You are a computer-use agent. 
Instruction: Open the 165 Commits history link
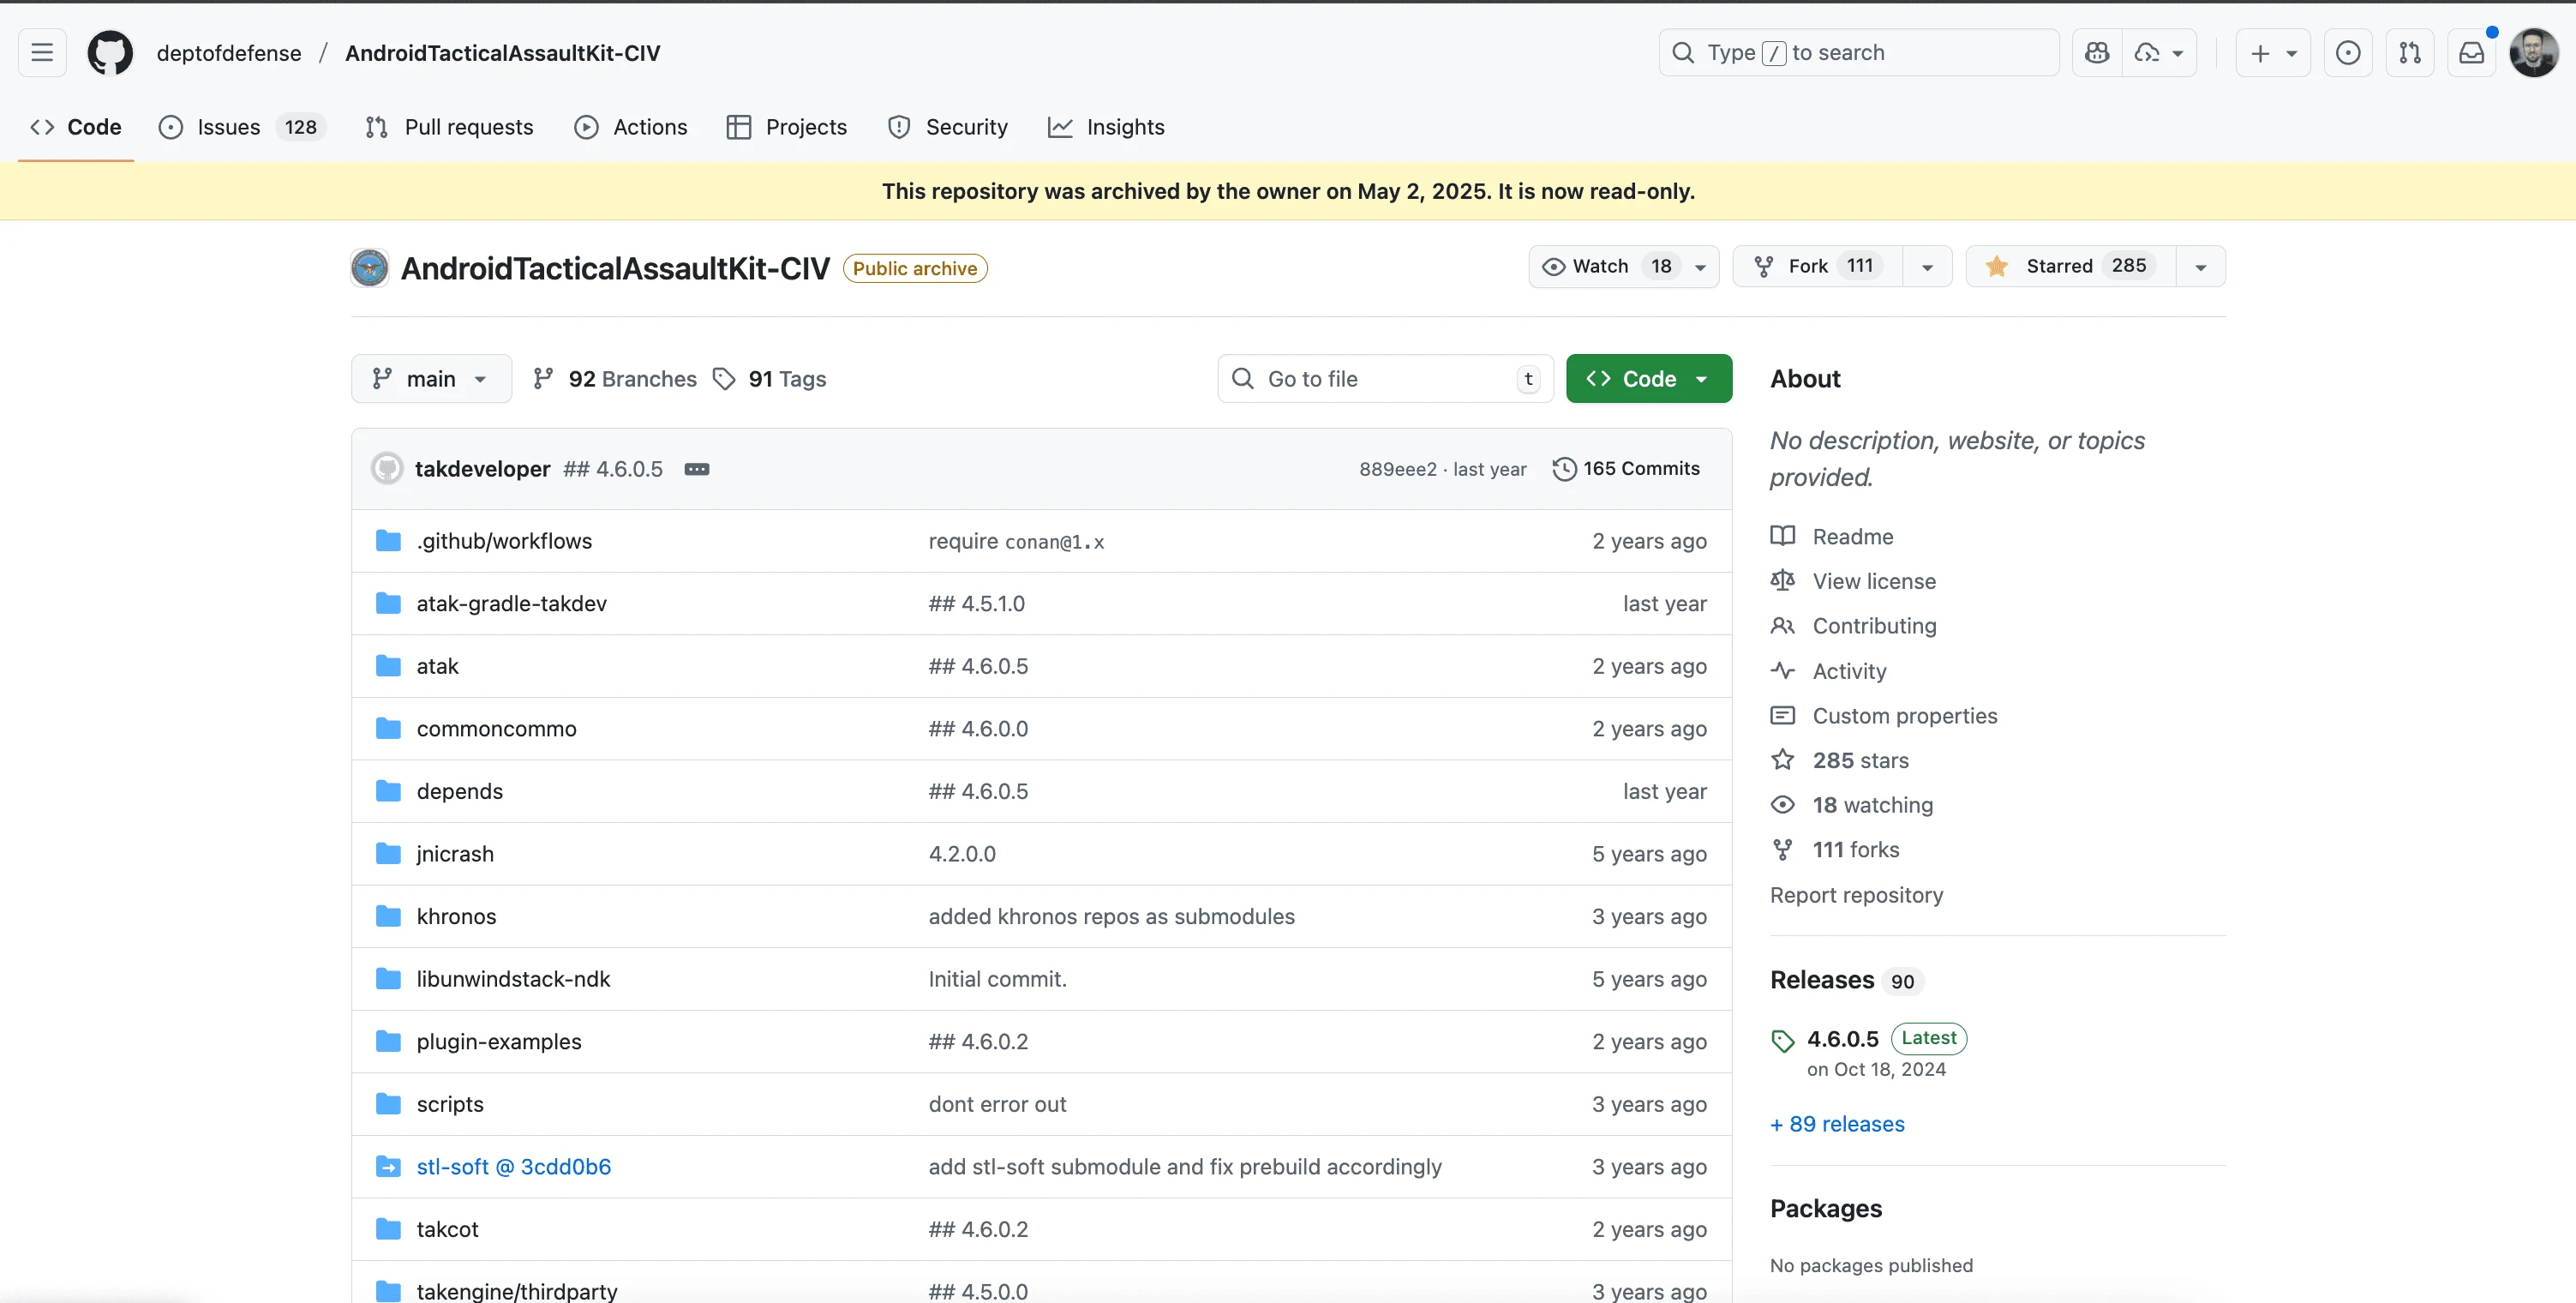(1626, 469)
